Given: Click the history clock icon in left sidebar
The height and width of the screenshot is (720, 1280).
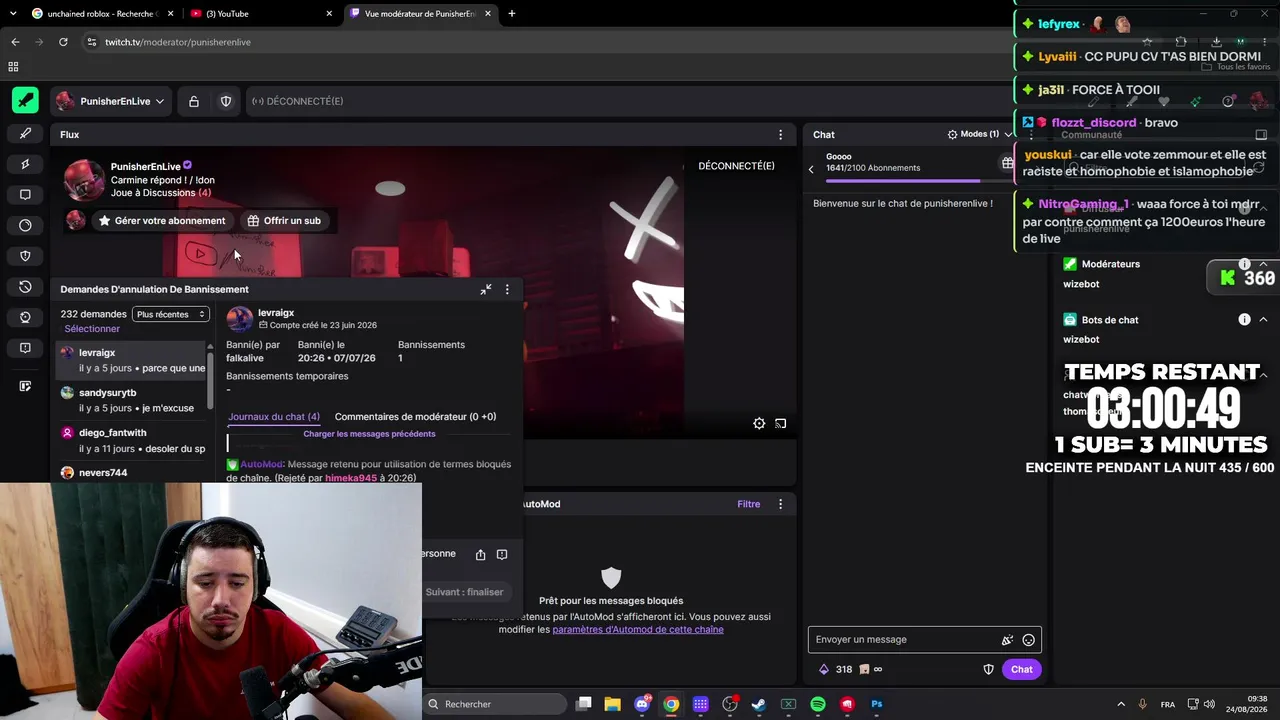Looking at the screenshot, I should click(25, 287).
